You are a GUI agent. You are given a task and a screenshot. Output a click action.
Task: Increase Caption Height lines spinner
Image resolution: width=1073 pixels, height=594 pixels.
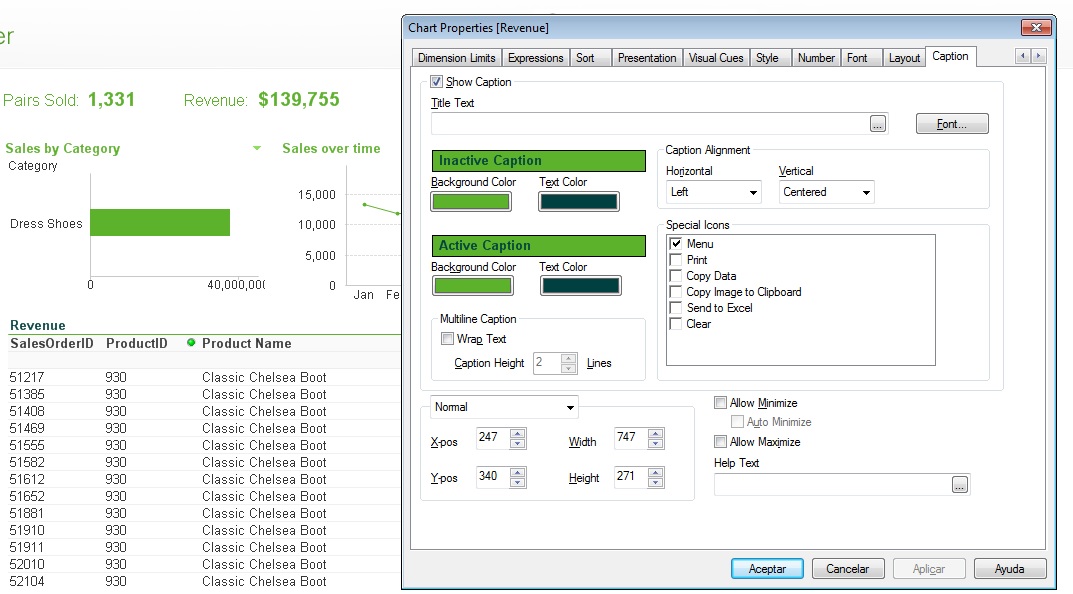[x=569, y=359]
